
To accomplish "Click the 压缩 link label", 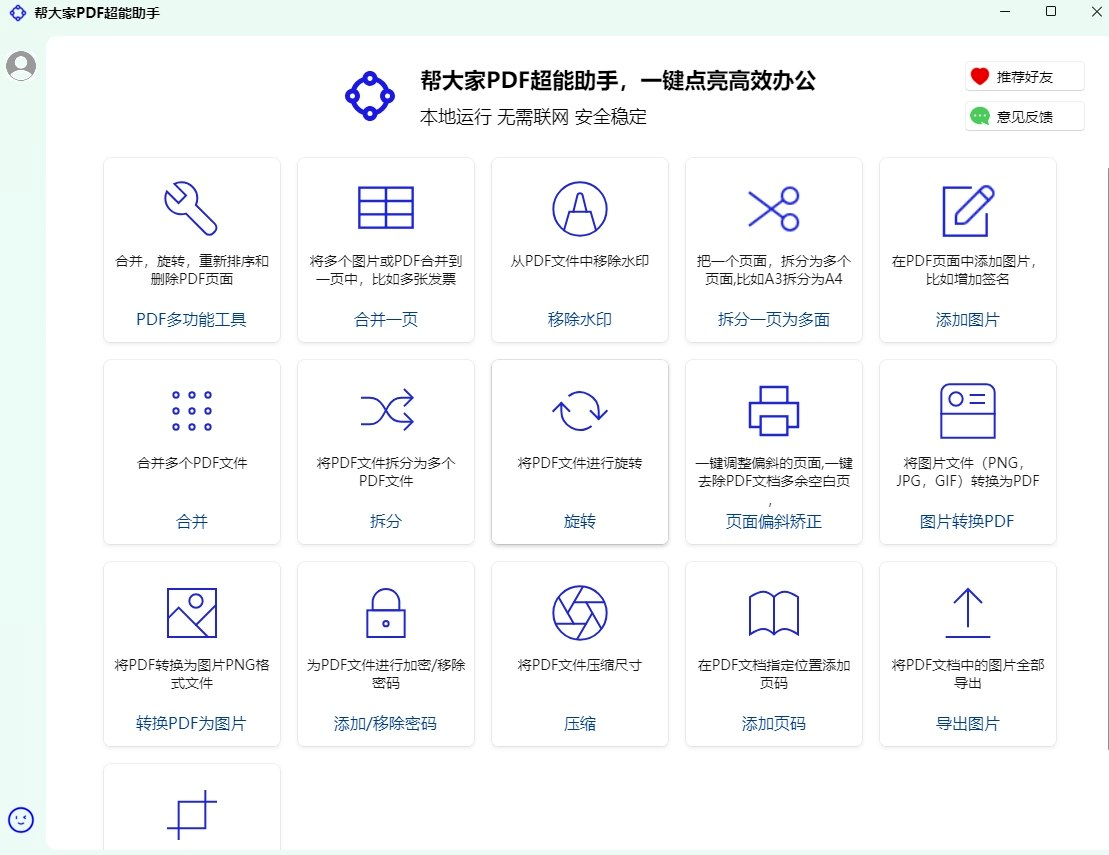I will pos(579,723).
